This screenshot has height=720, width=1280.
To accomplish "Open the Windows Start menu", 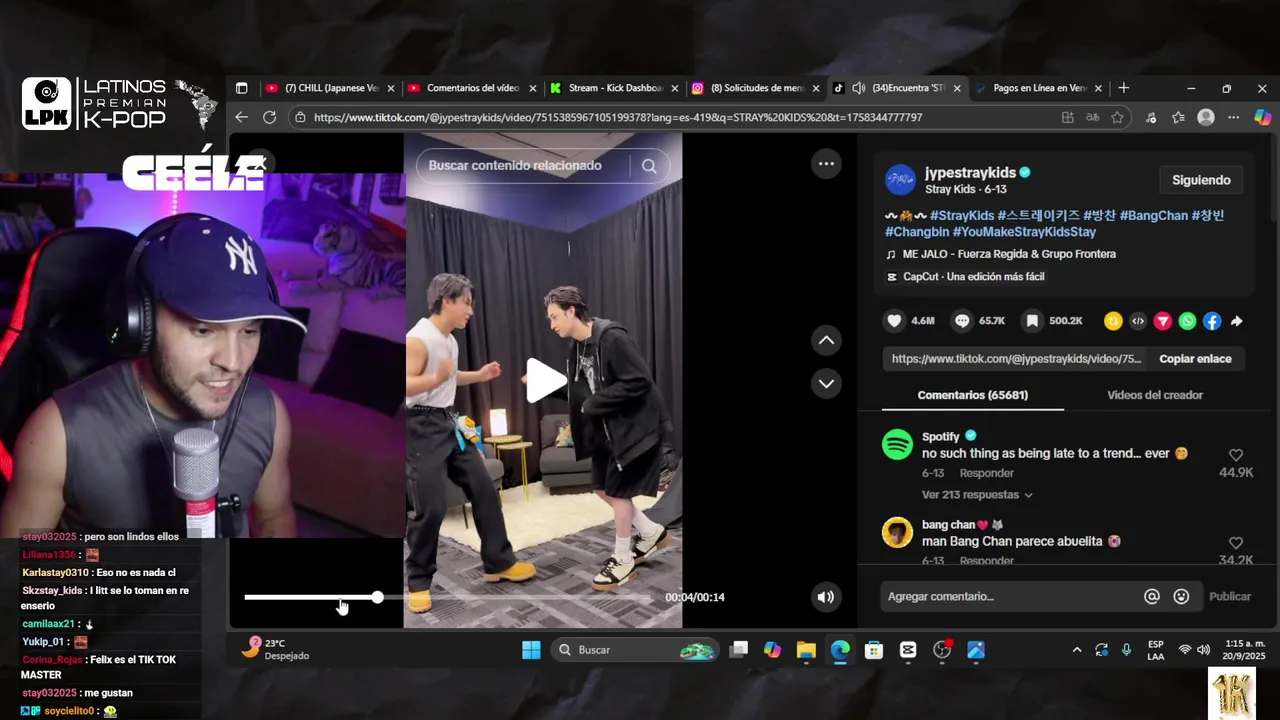I will coord(531,650).
